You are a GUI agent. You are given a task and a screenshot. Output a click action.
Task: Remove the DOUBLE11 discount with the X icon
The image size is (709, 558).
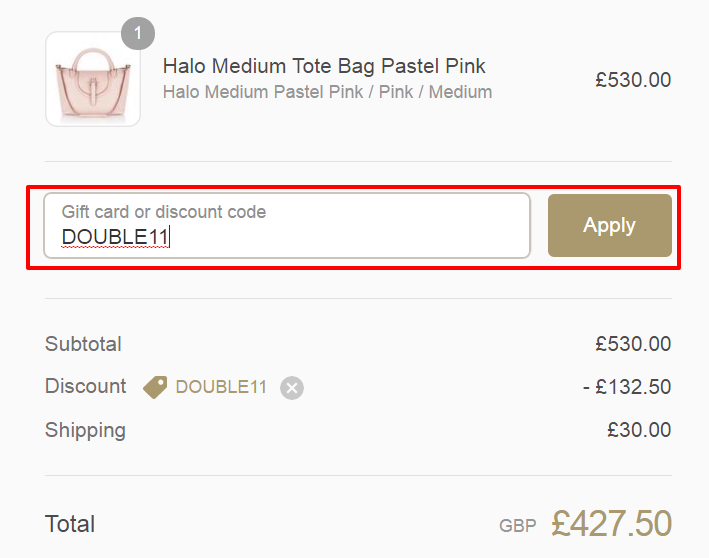pyautogui.click(x=292, y=388)
